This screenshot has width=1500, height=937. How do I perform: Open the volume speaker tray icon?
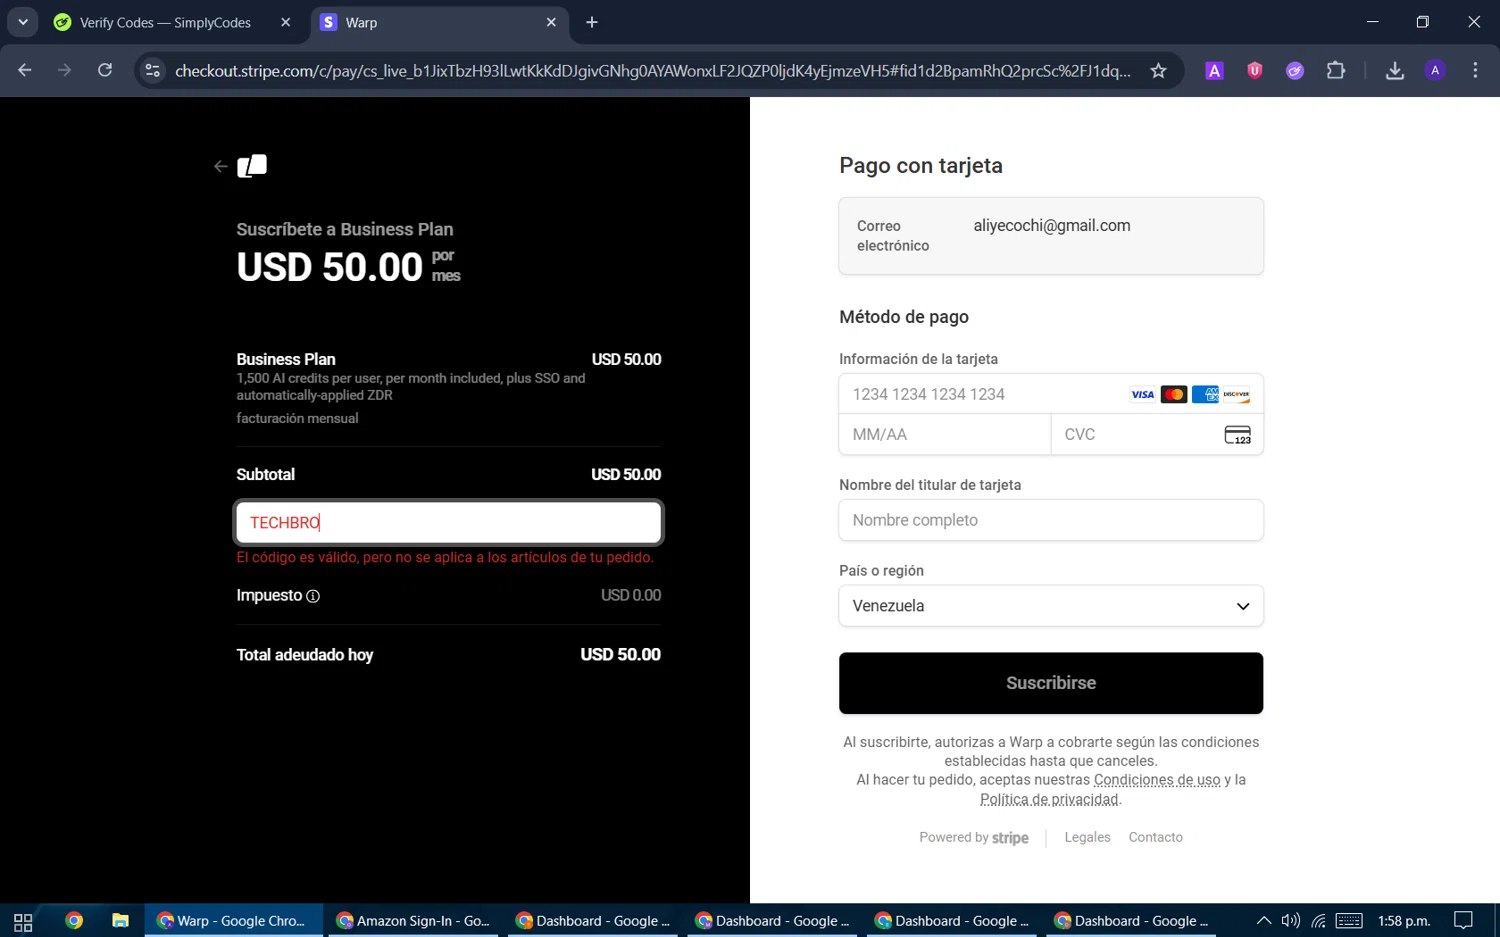pyautogui.click(x=1291, y=921)
